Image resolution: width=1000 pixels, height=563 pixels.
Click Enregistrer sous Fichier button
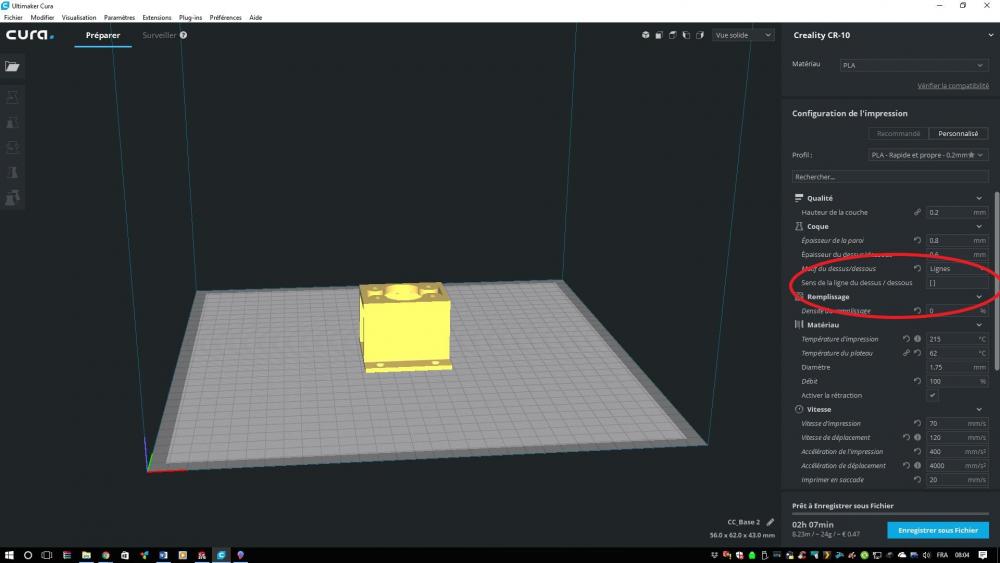click(938, 530)
